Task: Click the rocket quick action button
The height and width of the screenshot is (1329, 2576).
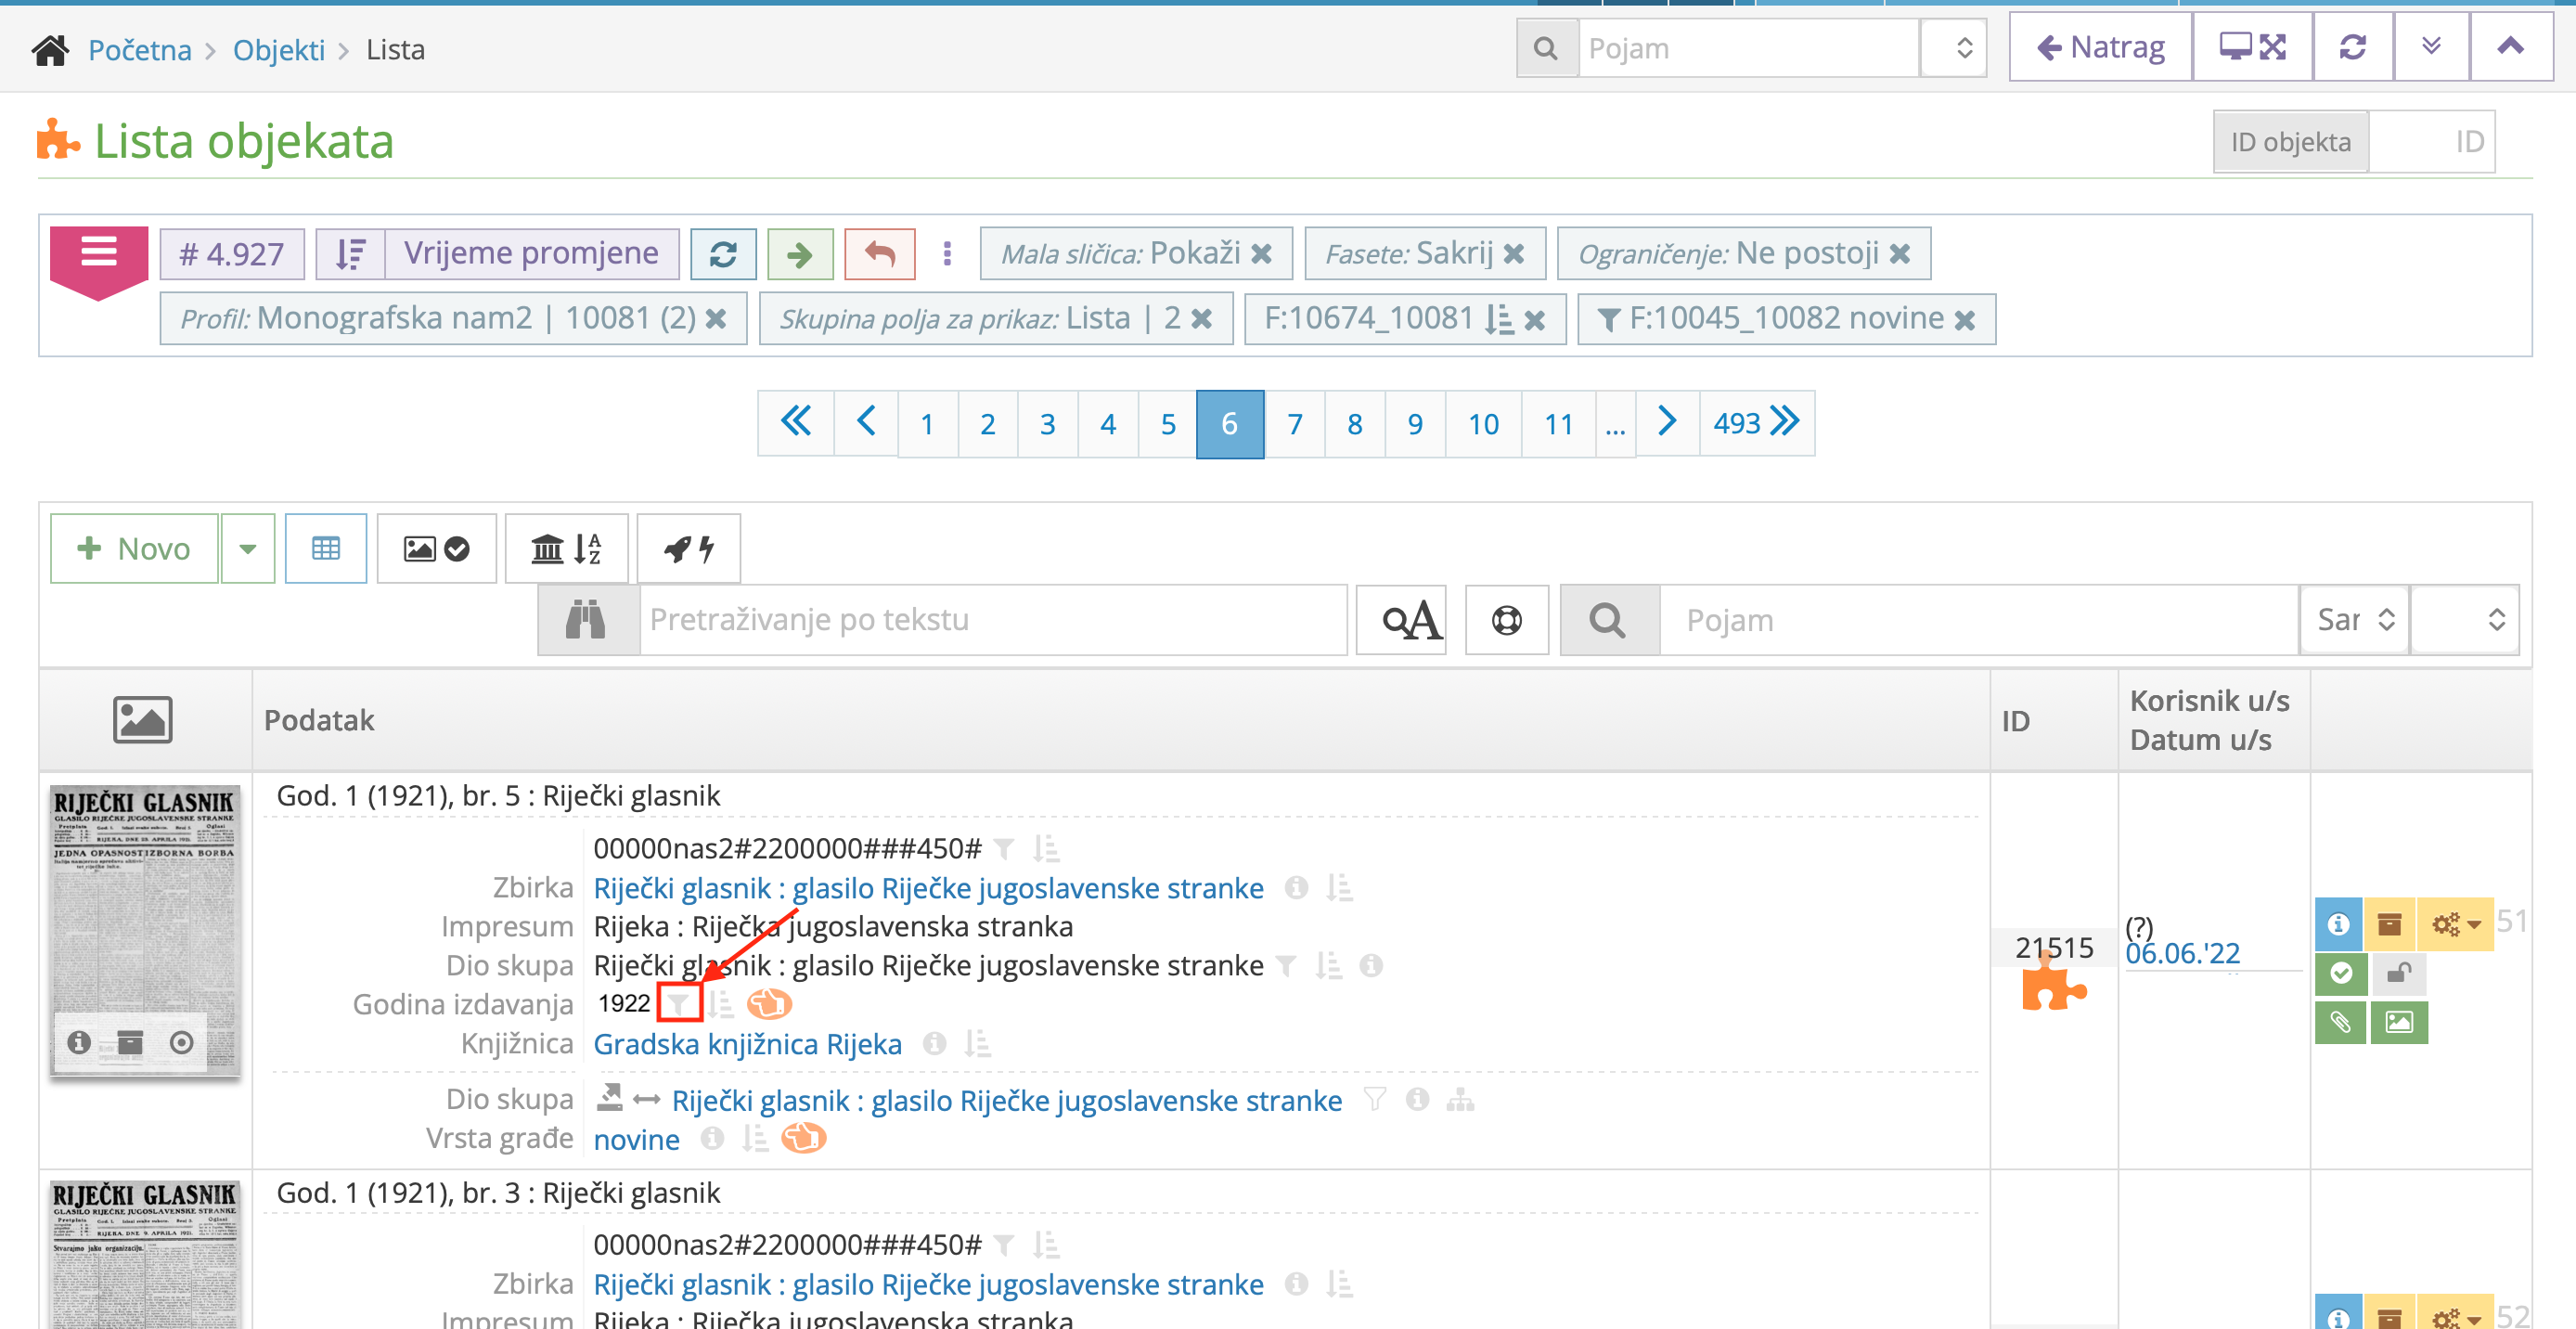Action: [x=689, y=548]
